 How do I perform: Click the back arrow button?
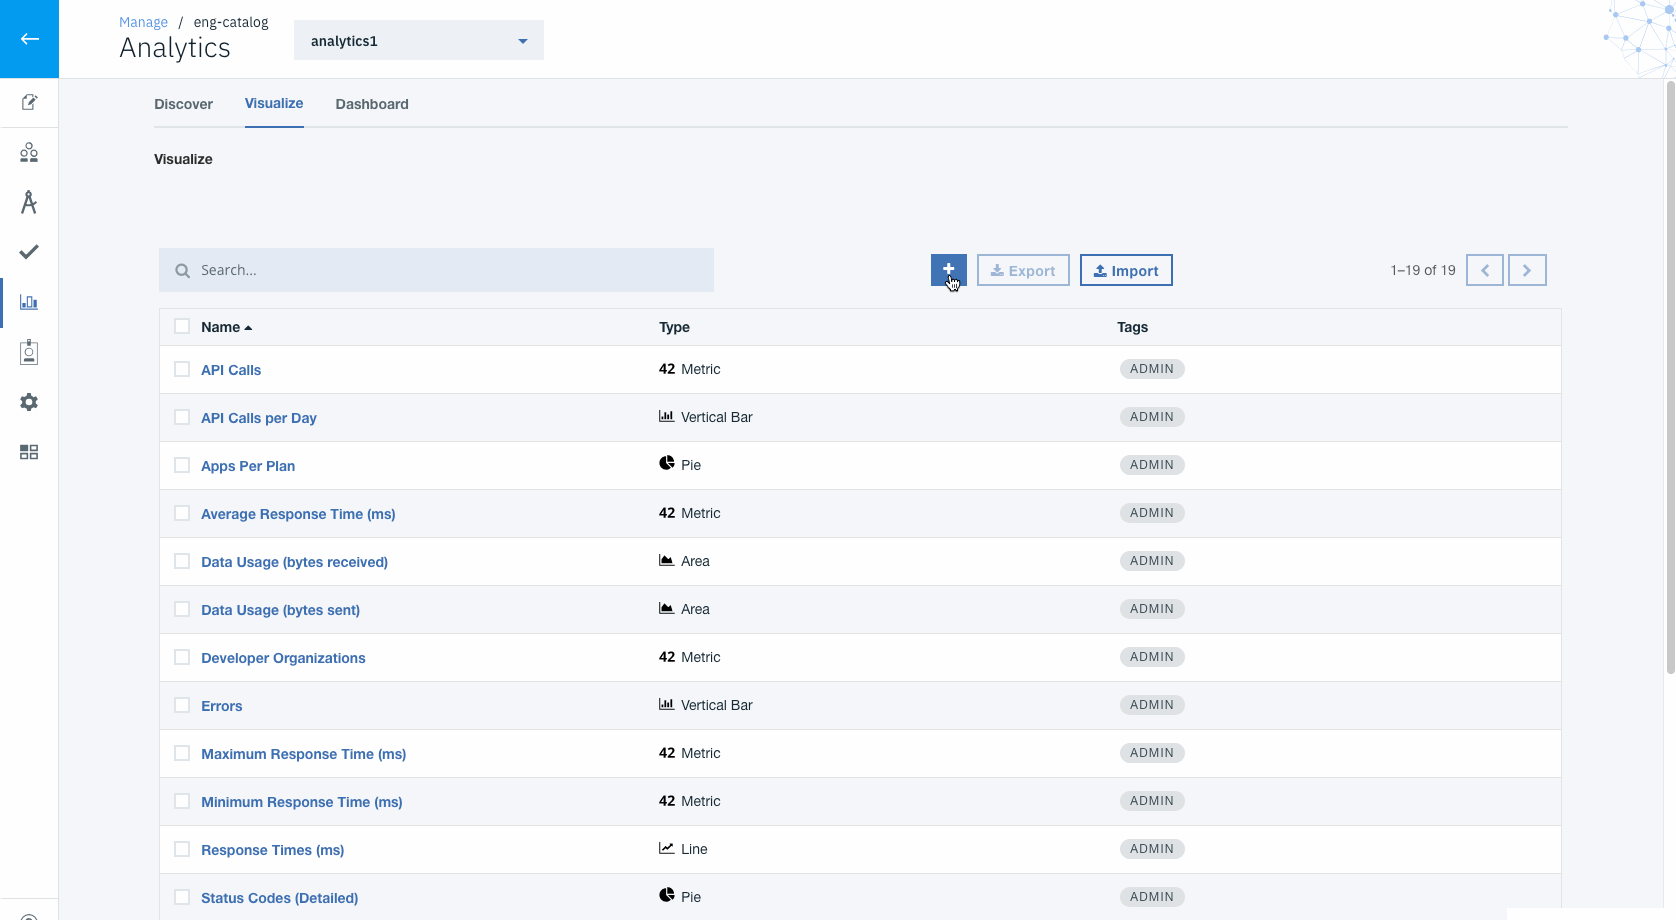[x=29, y=39]
